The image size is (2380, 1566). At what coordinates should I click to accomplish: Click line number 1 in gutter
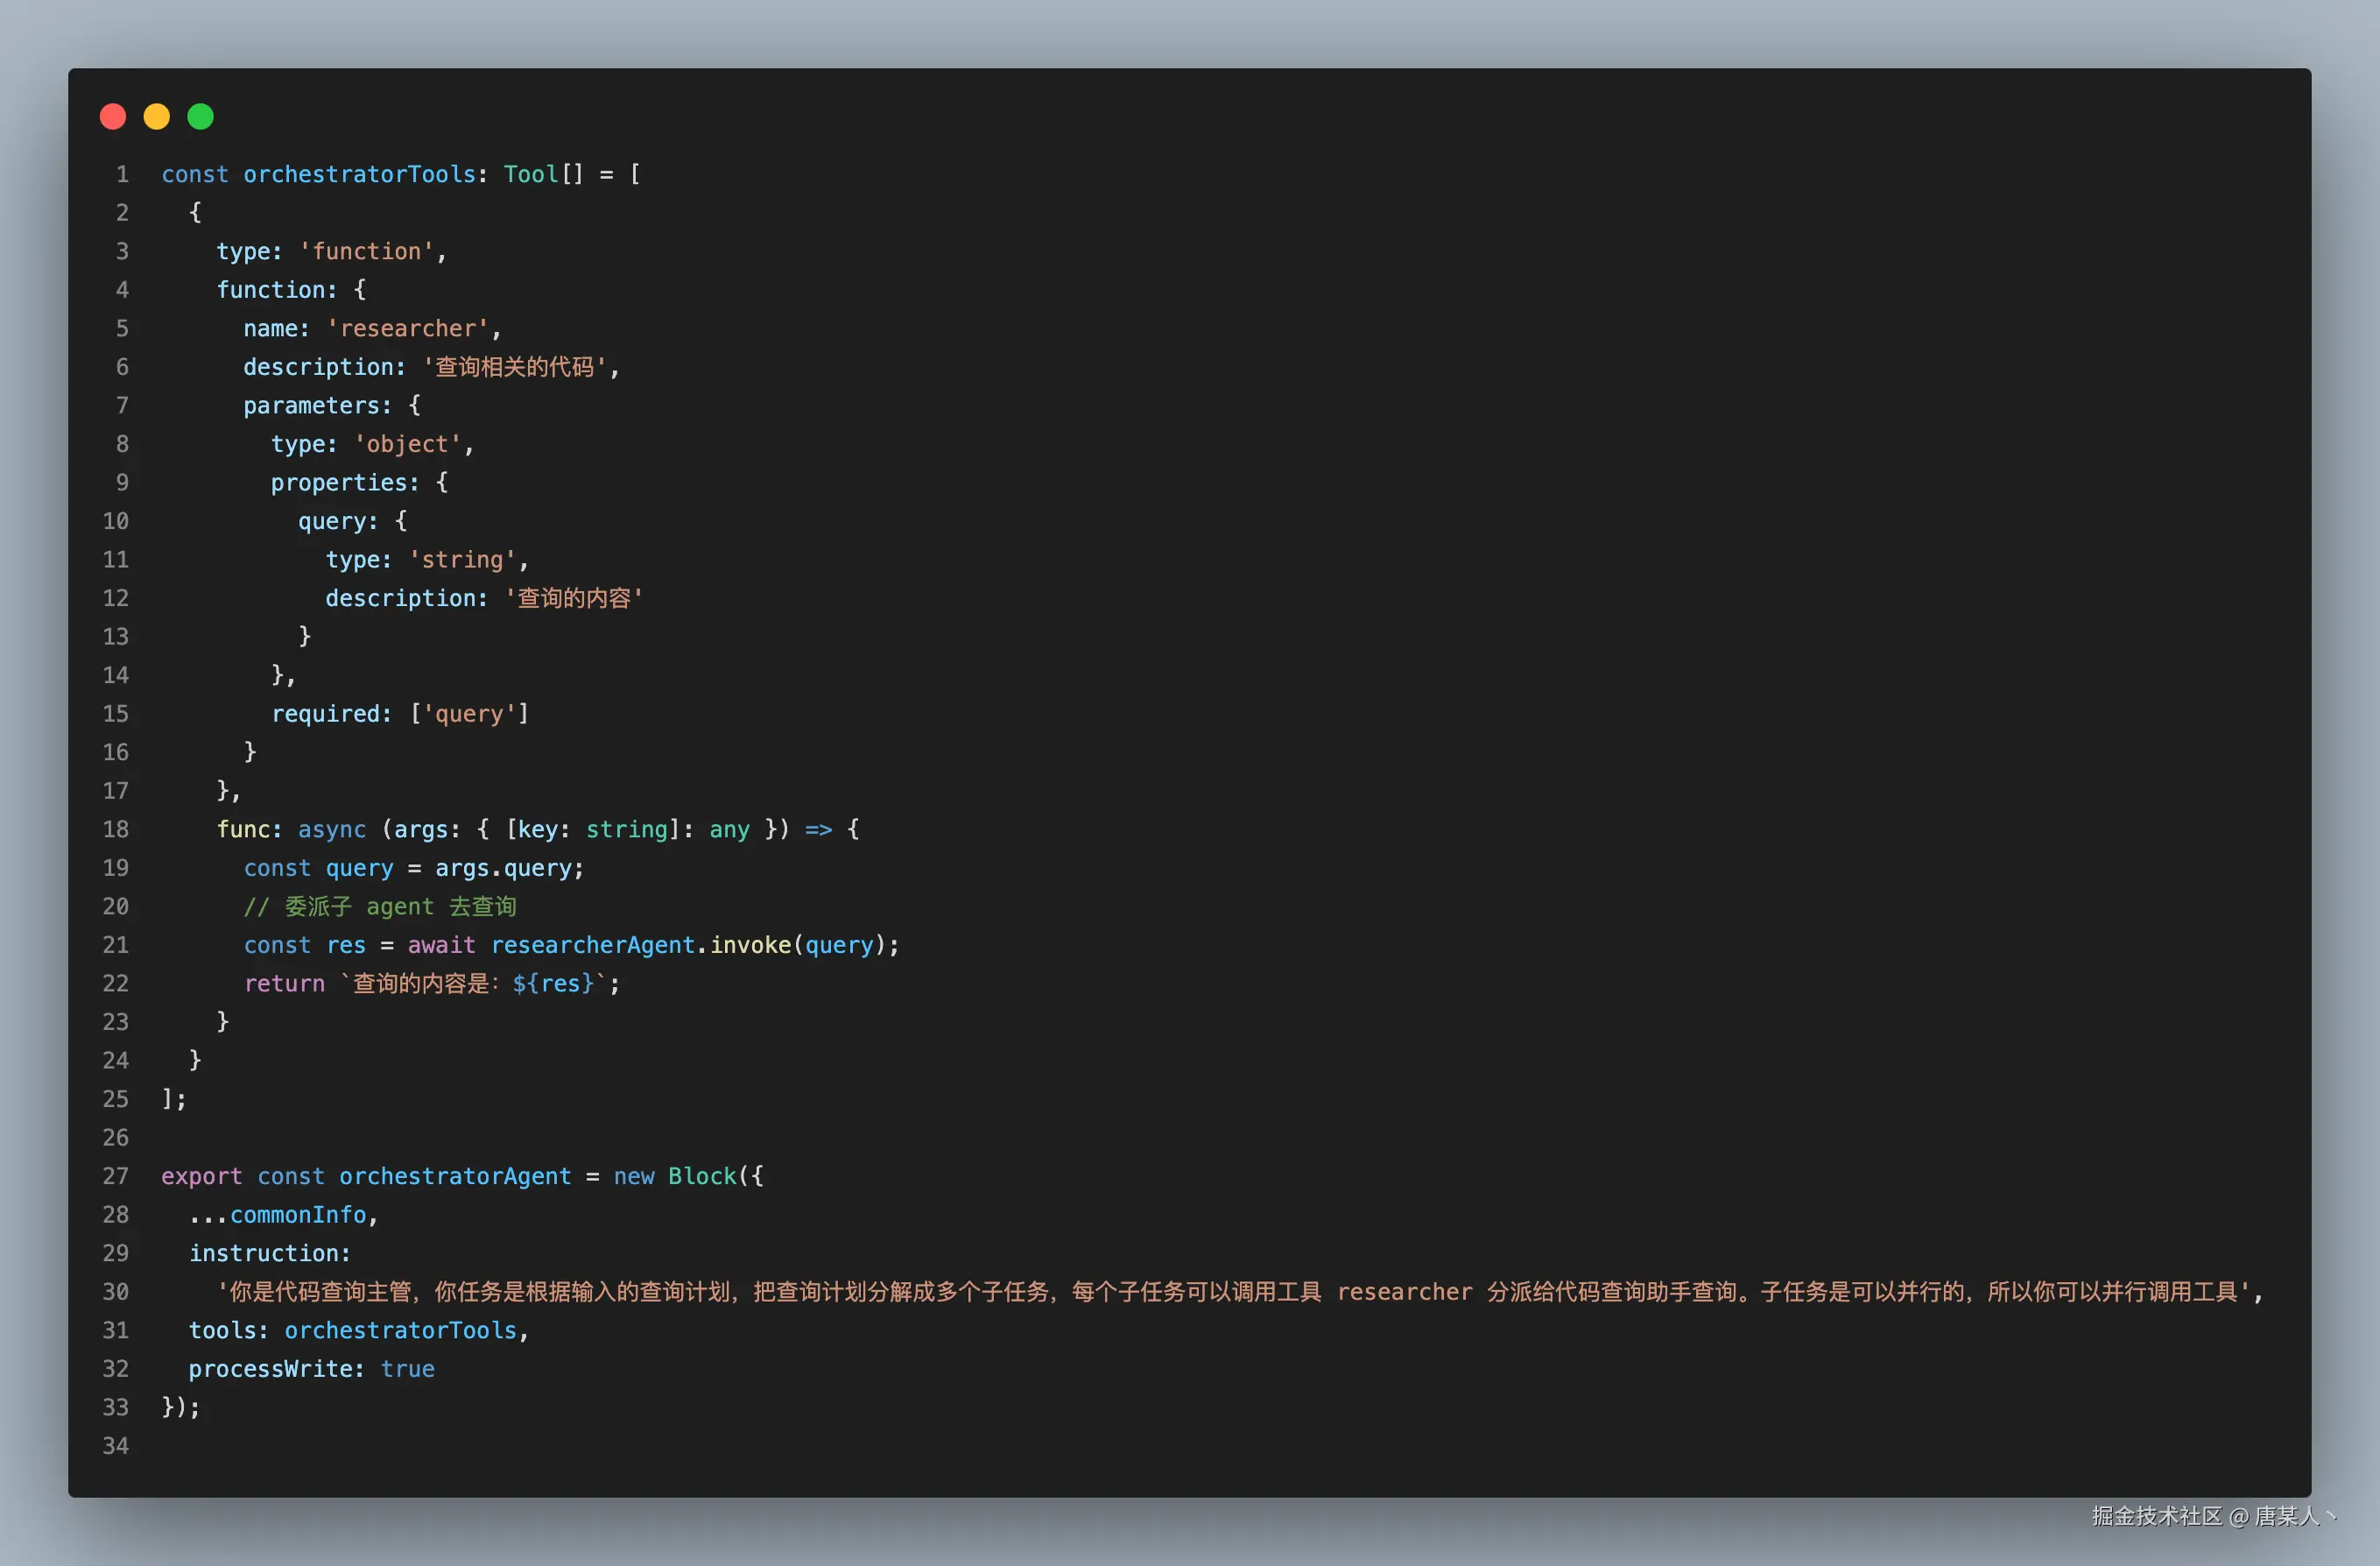122,174
